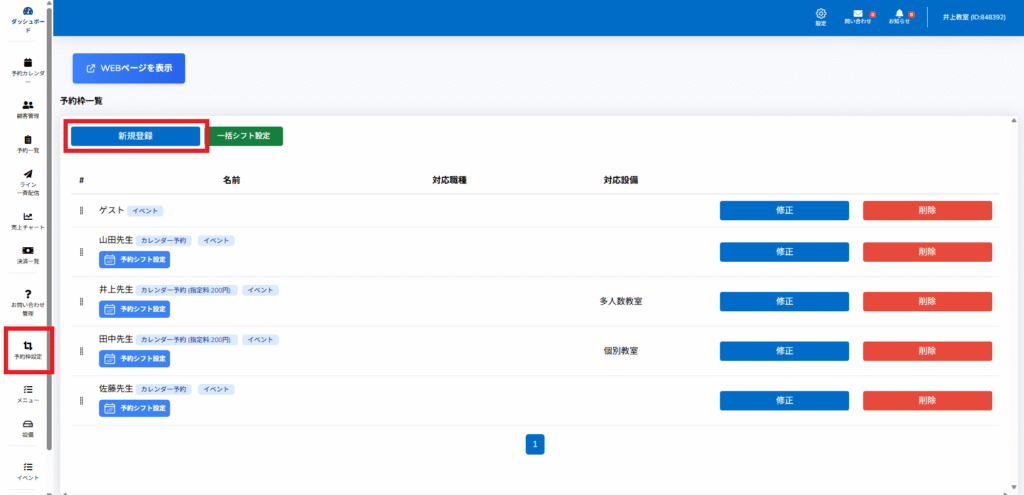The height and width of the screenshot is (495, 1024).
Task: Click the 設定 gear icon in header
Action: click(x=821, y=14)
